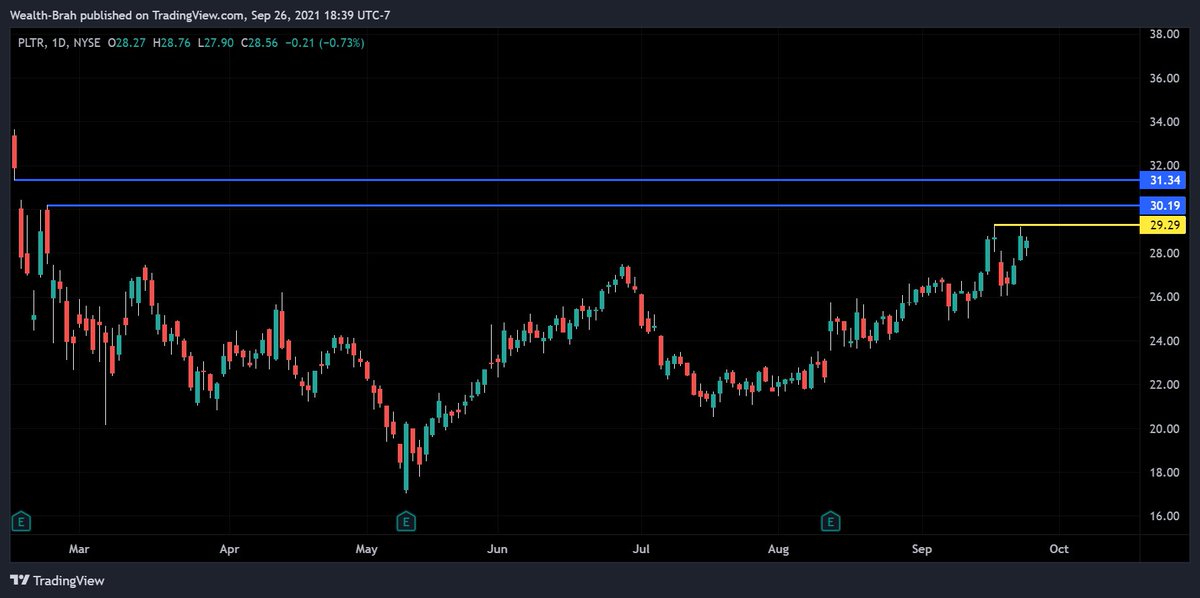
Task: Click the NYSE exchange label
Action: pos(86,42)
